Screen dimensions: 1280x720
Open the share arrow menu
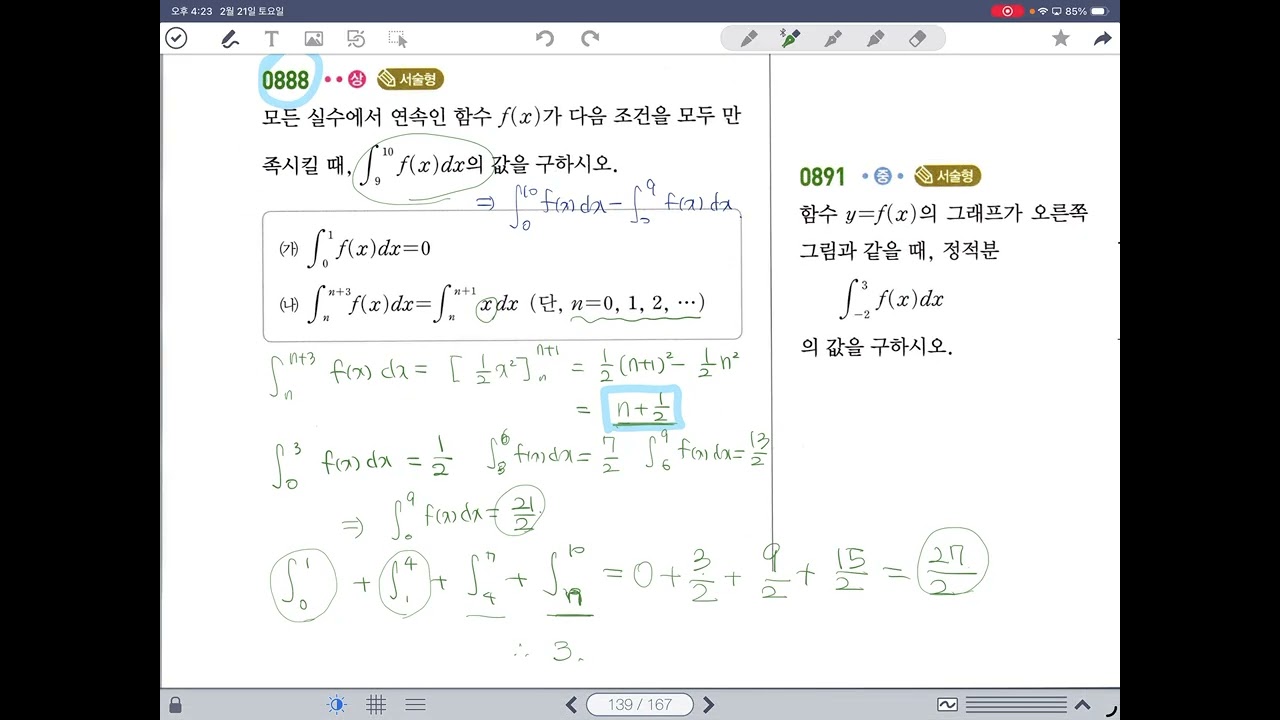(x=1103, y=39)
